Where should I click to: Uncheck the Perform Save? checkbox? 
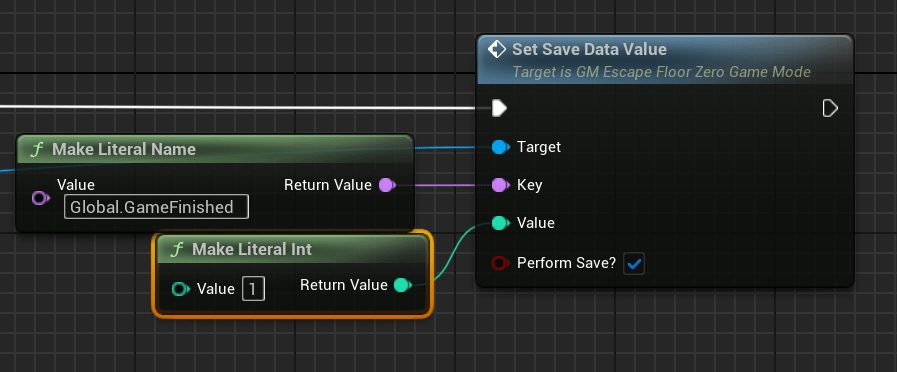click(x=634, y=264)
